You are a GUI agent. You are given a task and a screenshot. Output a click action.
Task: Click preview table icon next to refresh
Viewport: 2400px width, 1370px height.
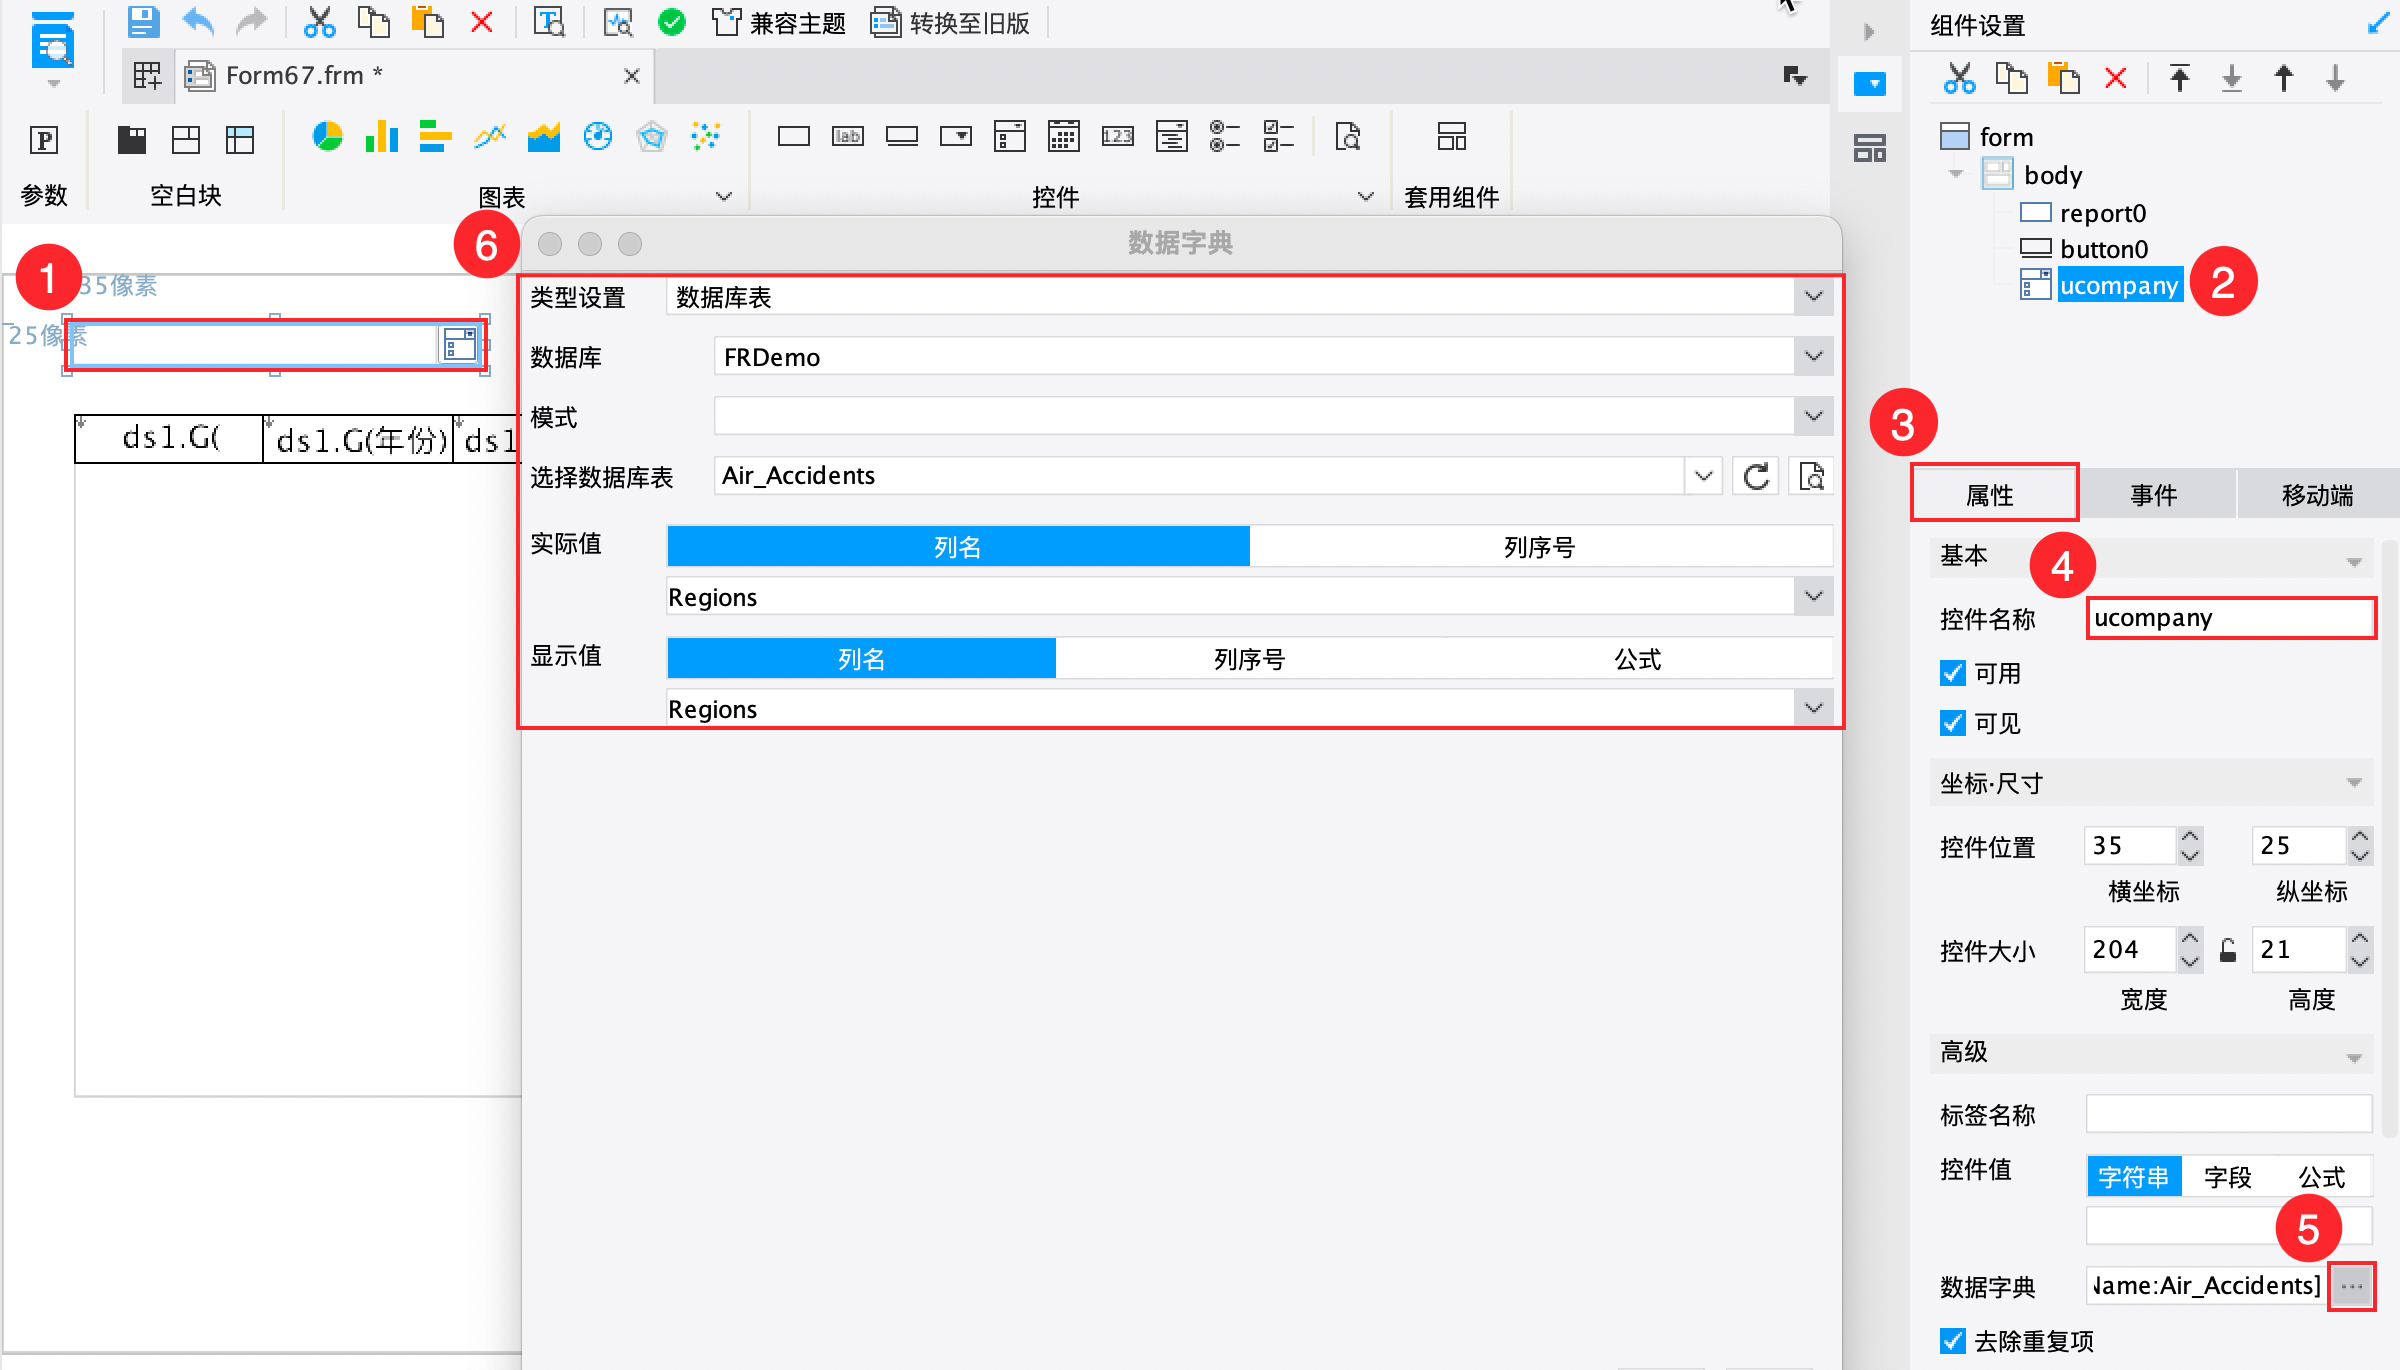[x=1811, y=476]
